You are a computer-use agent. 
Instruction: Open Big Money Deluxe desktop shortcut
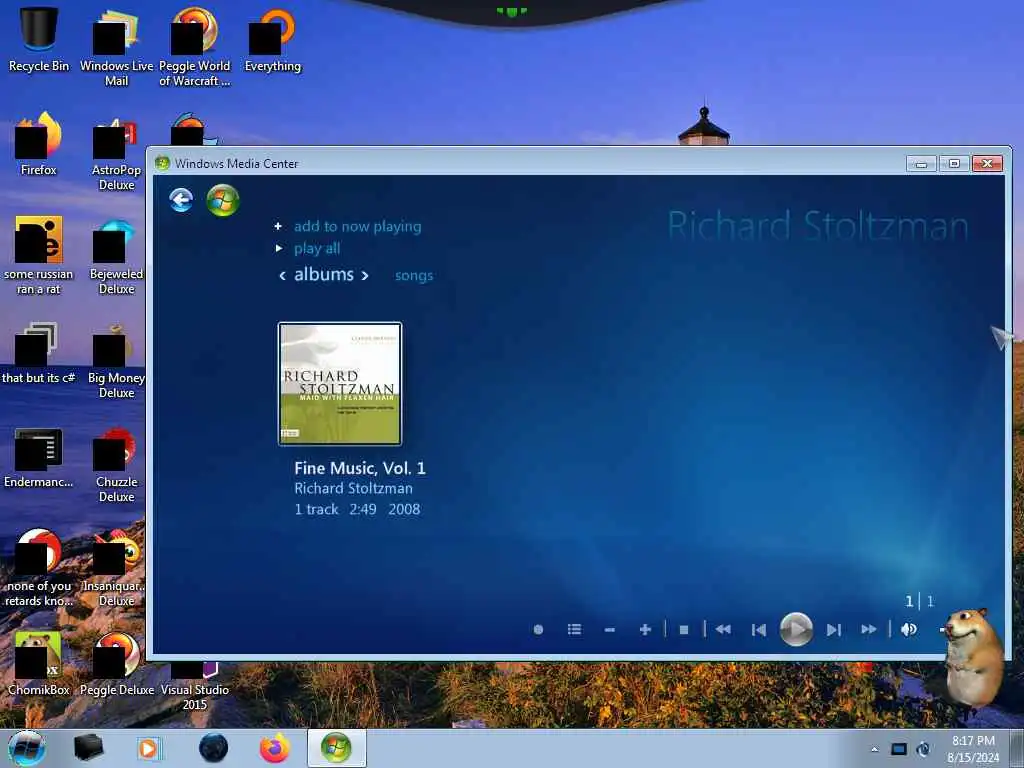tap(116, 361)
